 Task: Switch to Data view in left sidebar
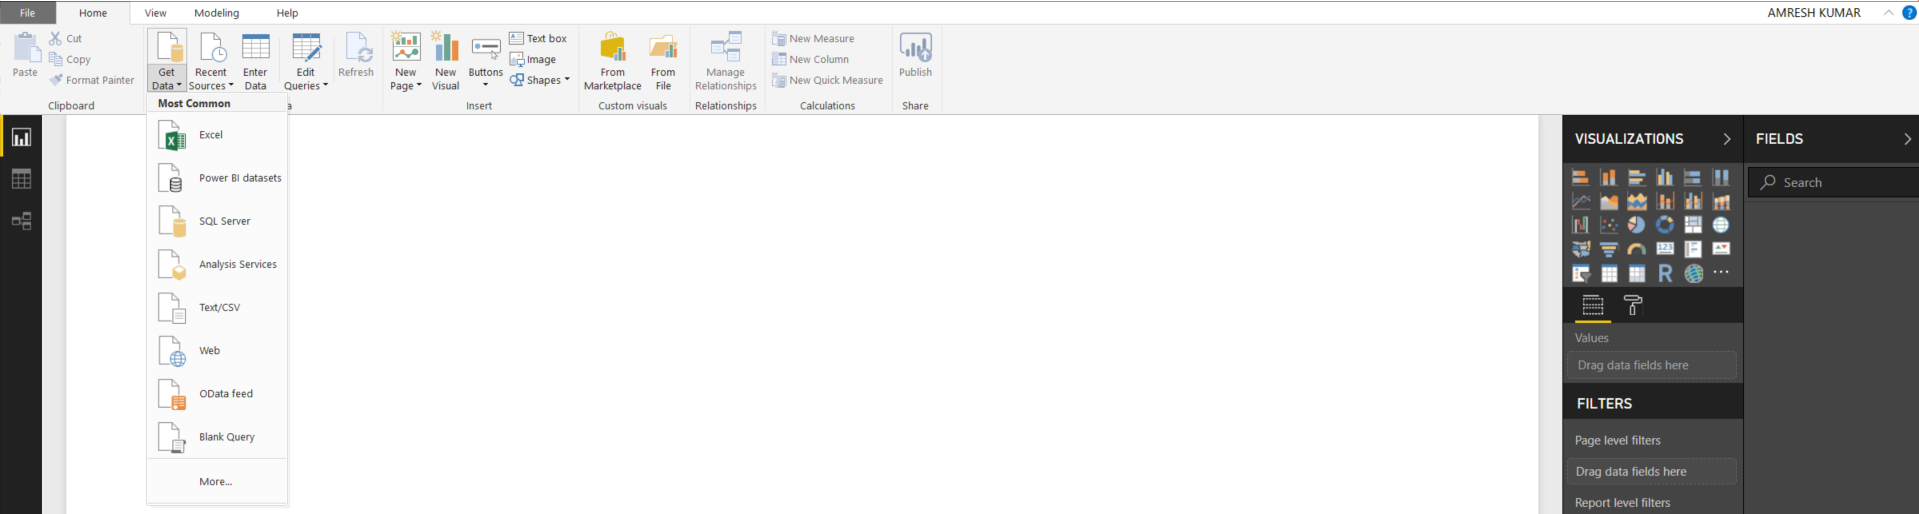21,179
